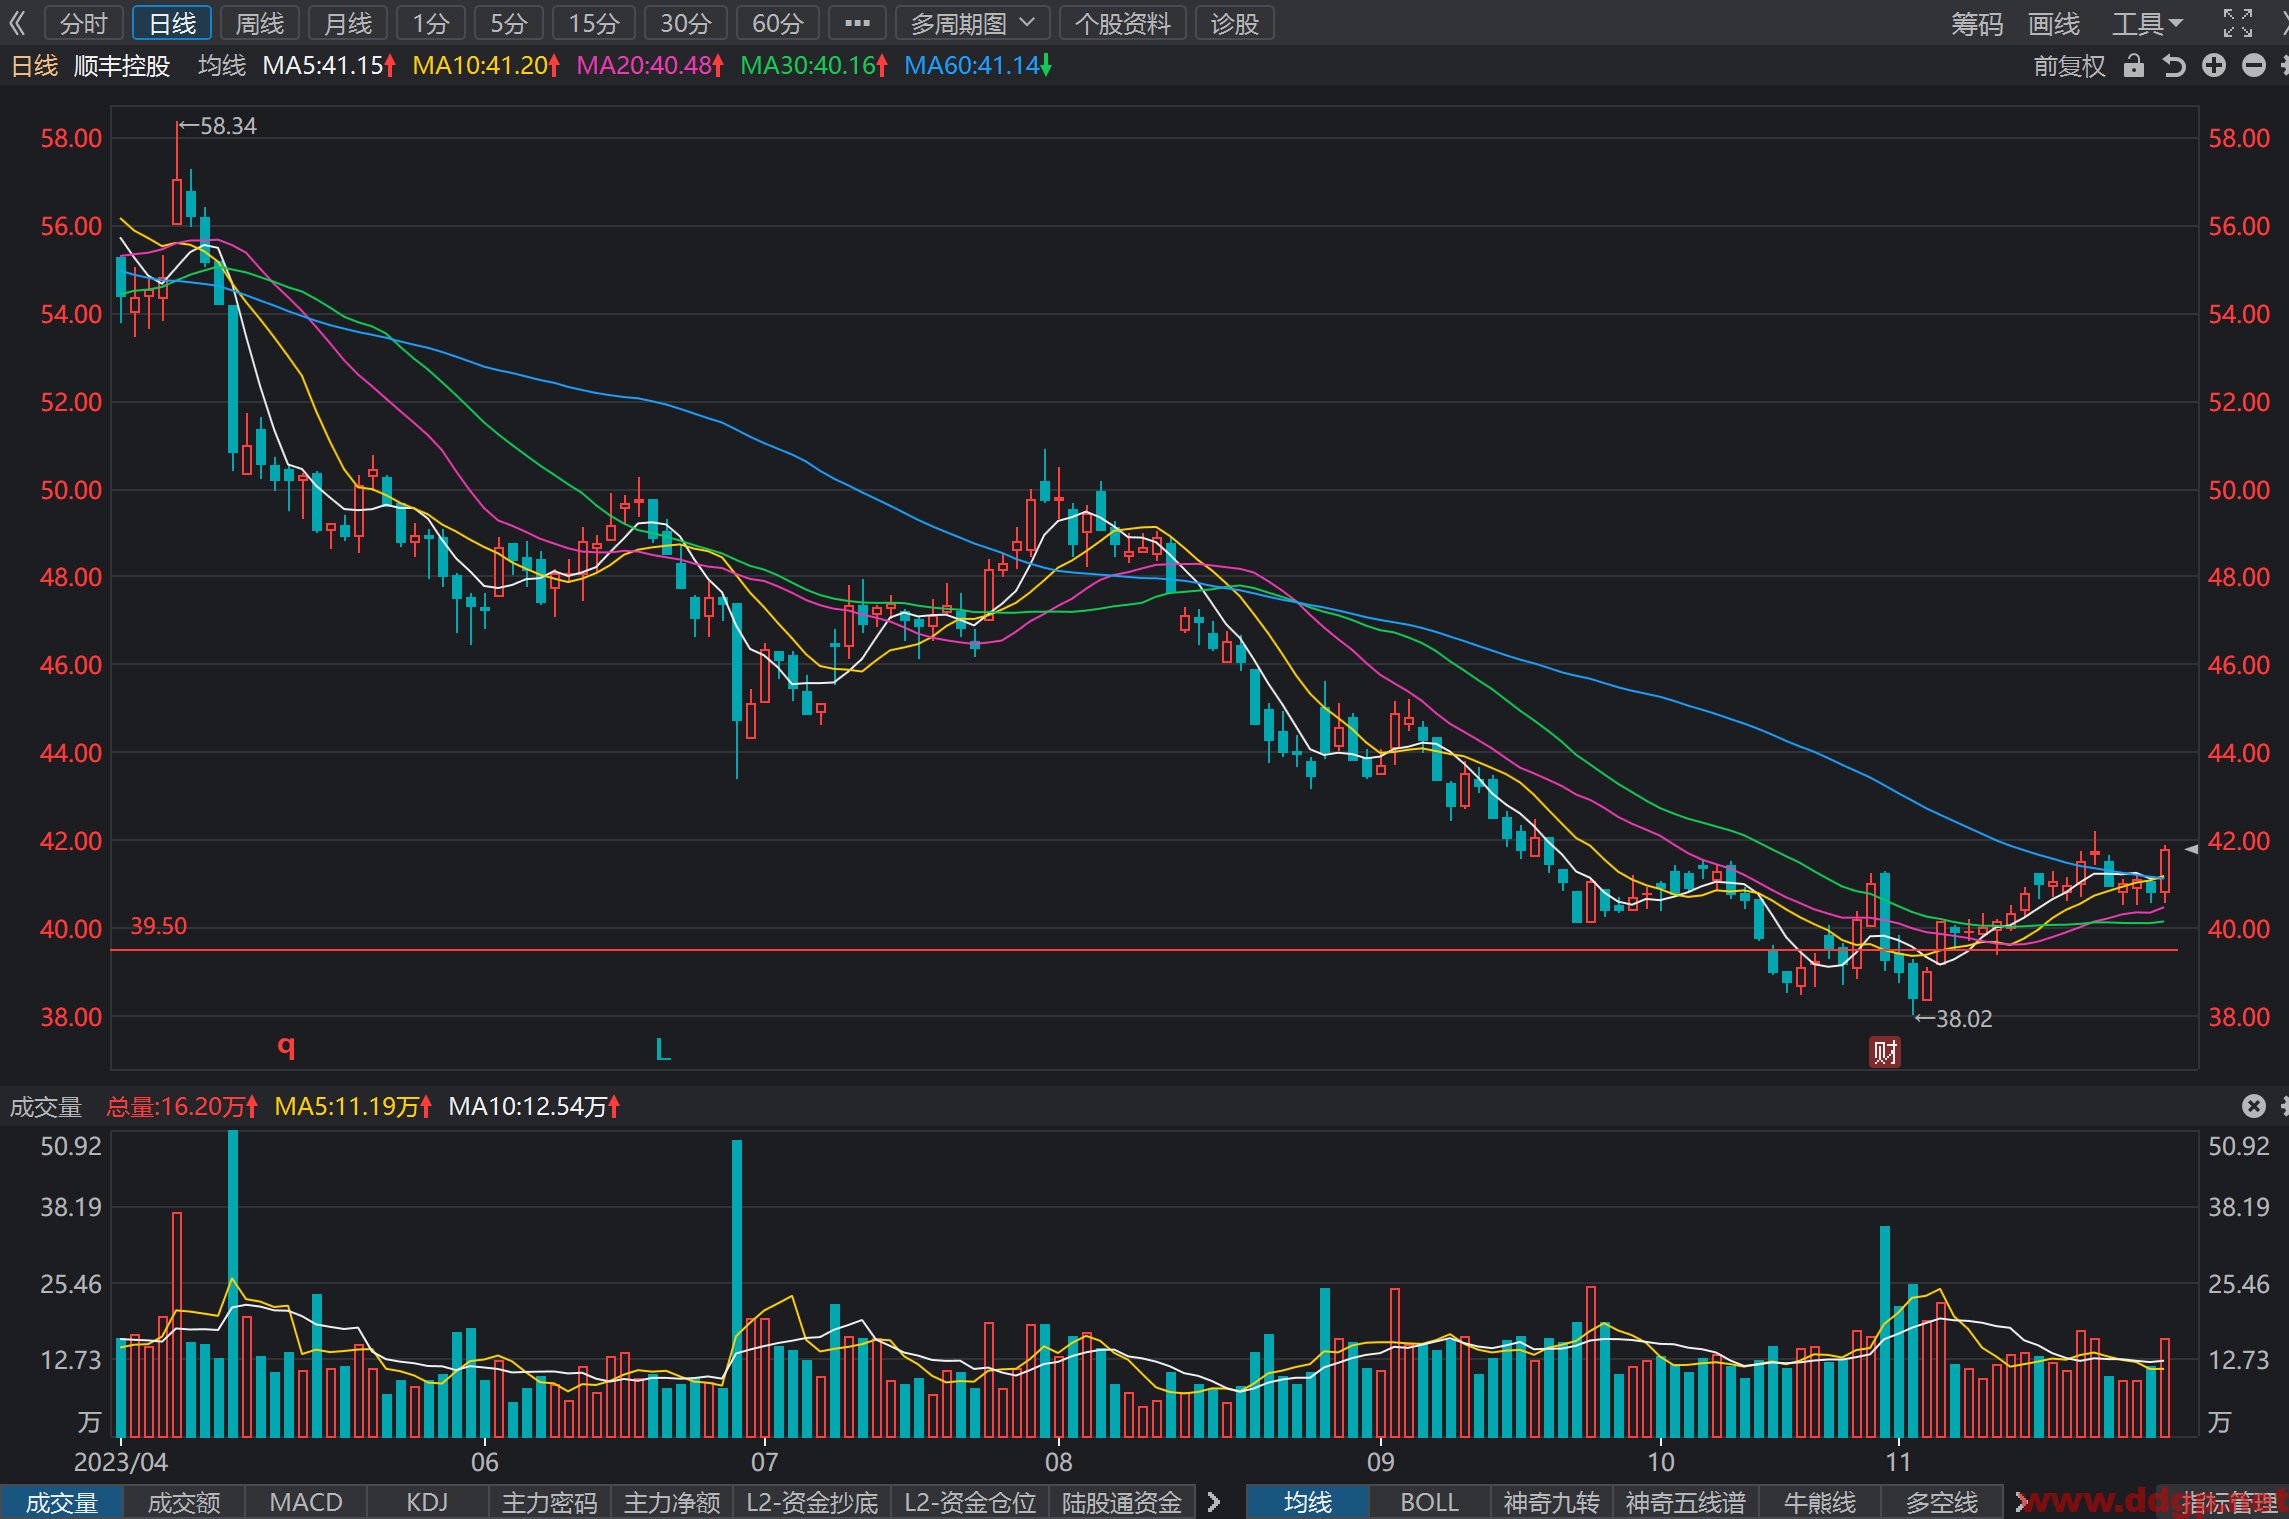Viewport: 2289px width, 1519px height.
Task: Open the 多周期图 dropdown
Action: point(972,23)
